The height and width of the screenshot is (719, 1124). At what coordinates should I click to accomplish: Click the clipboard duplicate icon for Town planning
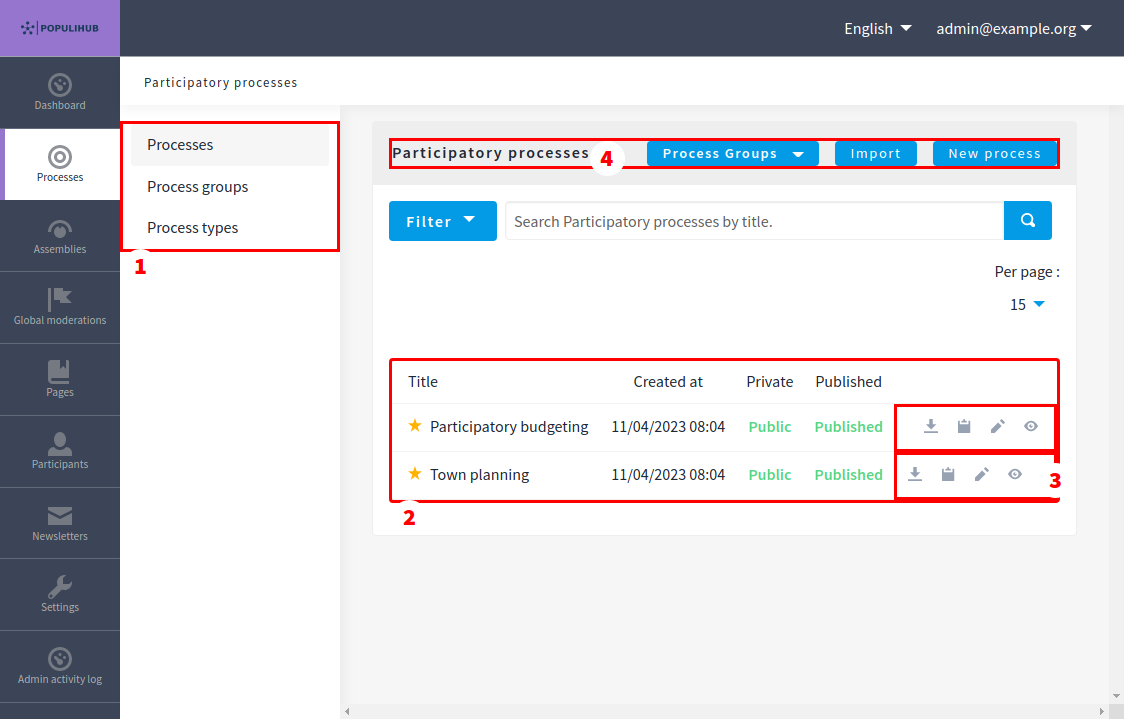pos(947,475)
